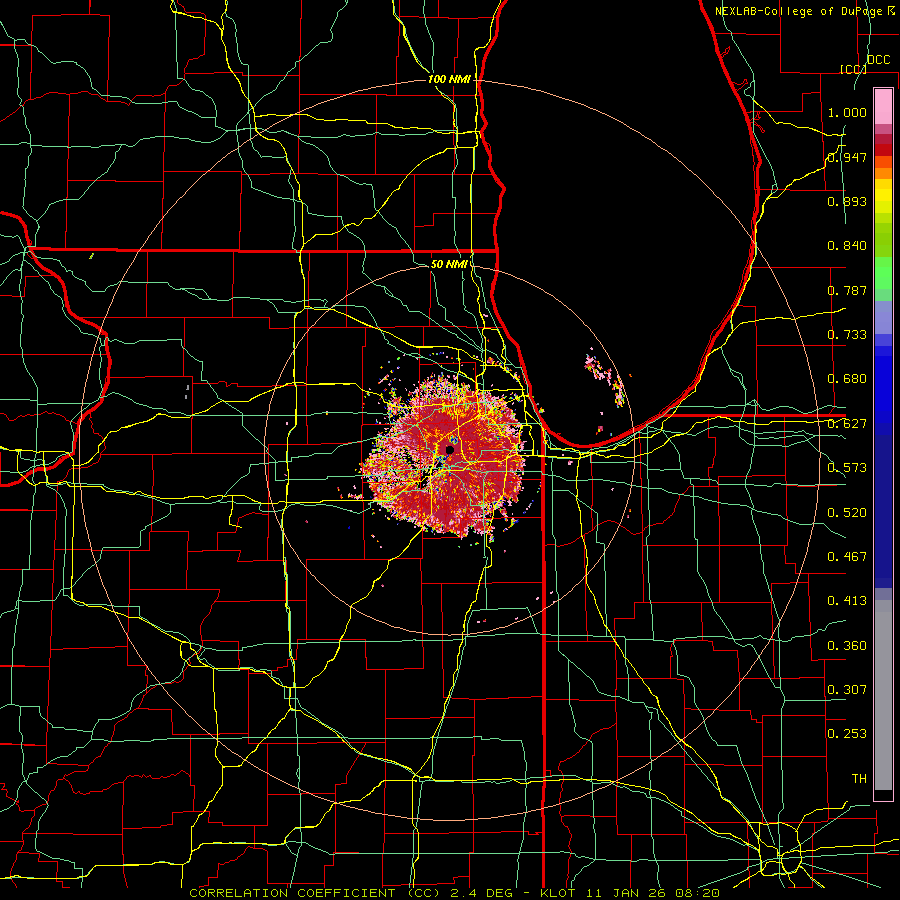Click the gray lower color bar segment
This screenshot has width=900, height=900.
point(883,695)
